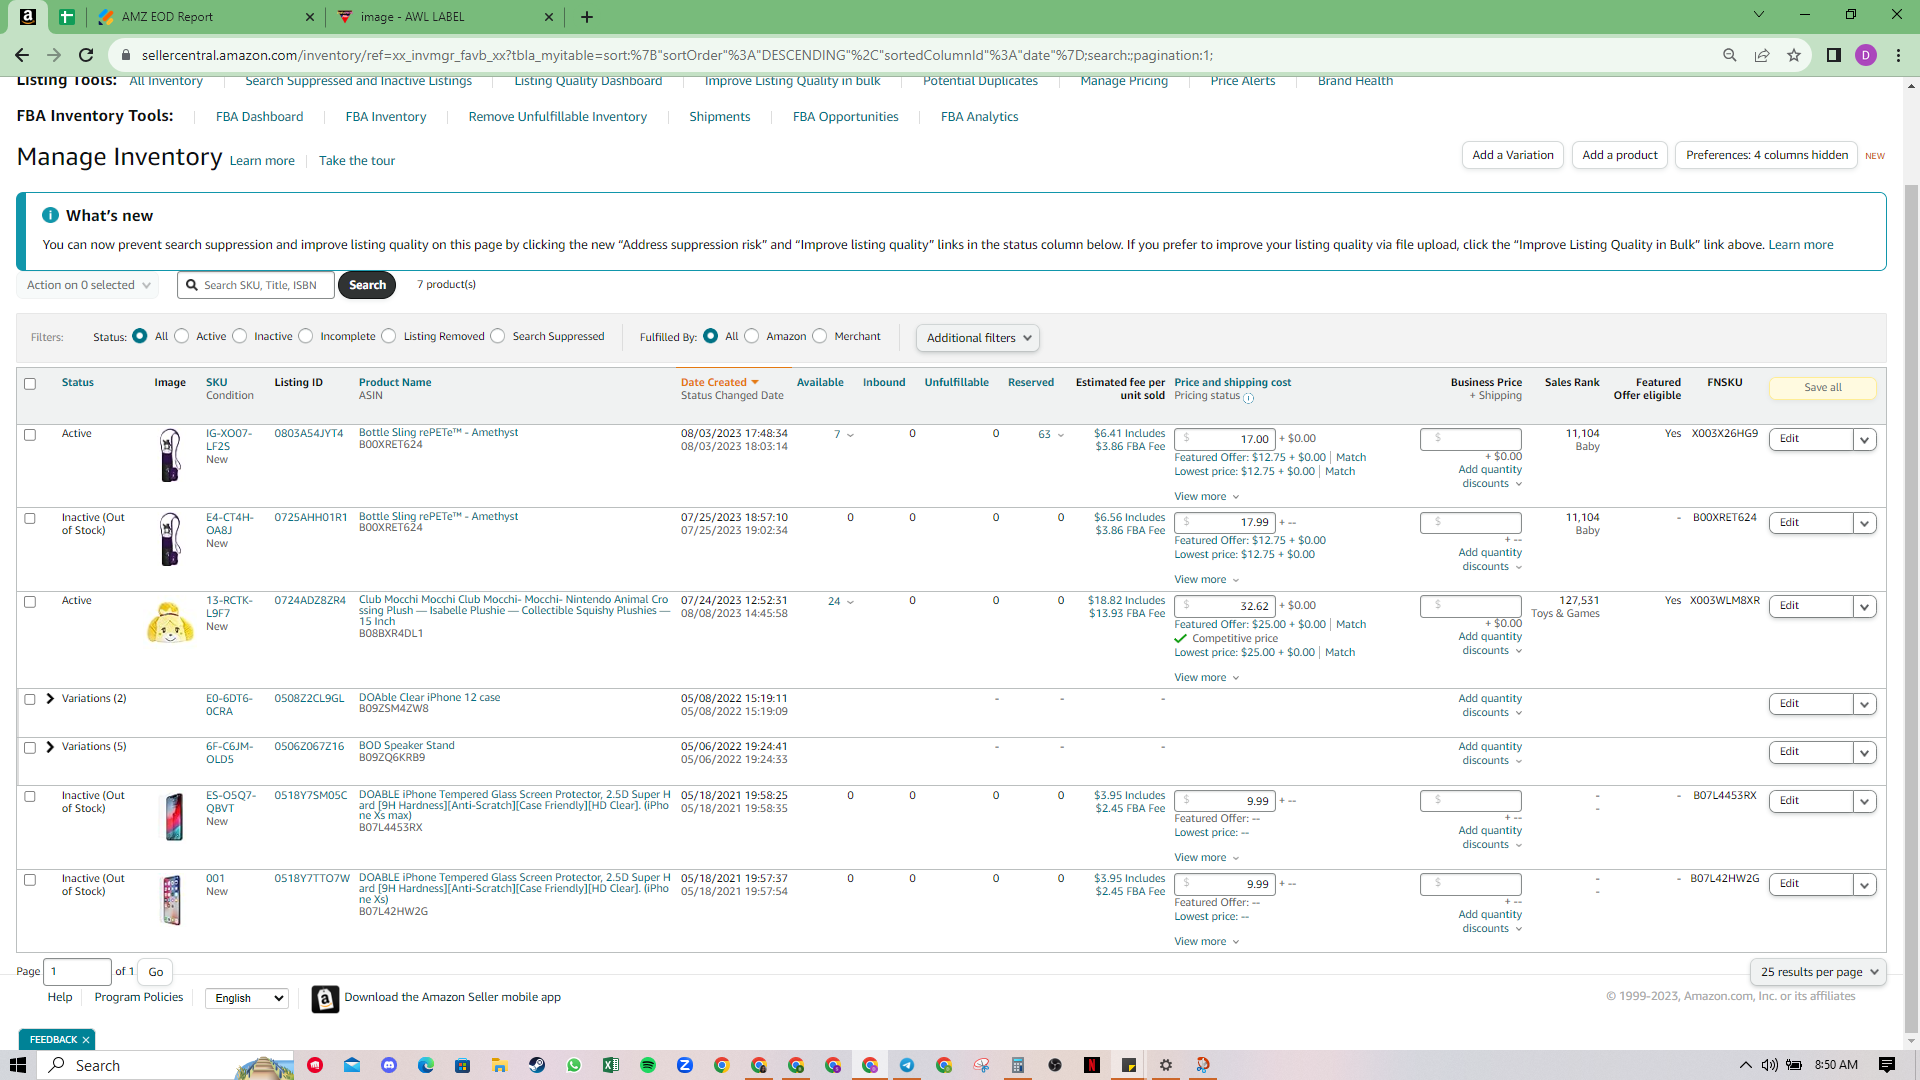Open the FBA Dashboard menu link
This screenshot has height=1080, width=1920.
259,117
